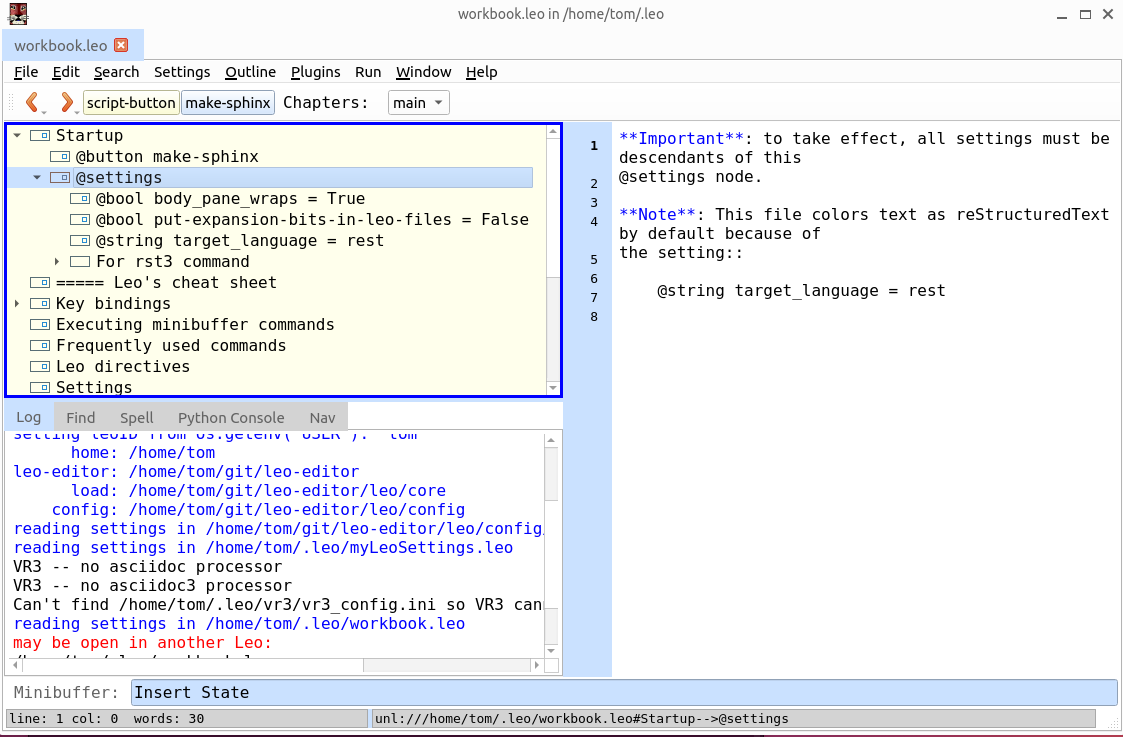Click the Leo logo in the title bar
Screen dimensions: 1123x737
[16, 15]
